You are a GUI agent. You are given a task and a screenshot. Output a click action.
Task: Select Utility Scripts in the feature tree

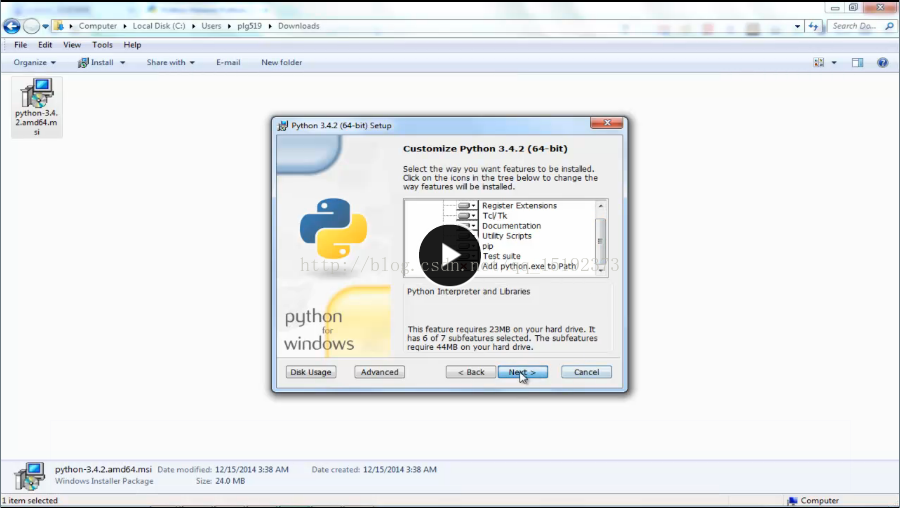[507, 236]
